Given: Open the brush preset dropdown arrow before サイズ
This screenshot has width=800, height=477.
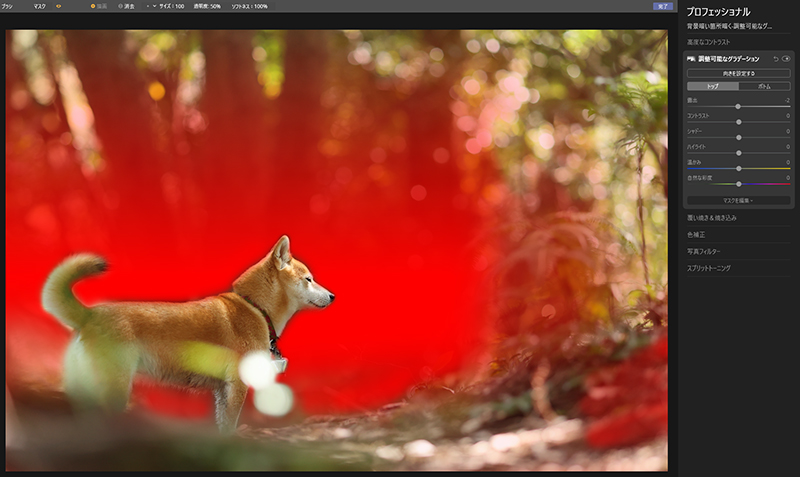Looking at the screenshot, I should coord(154,6).
